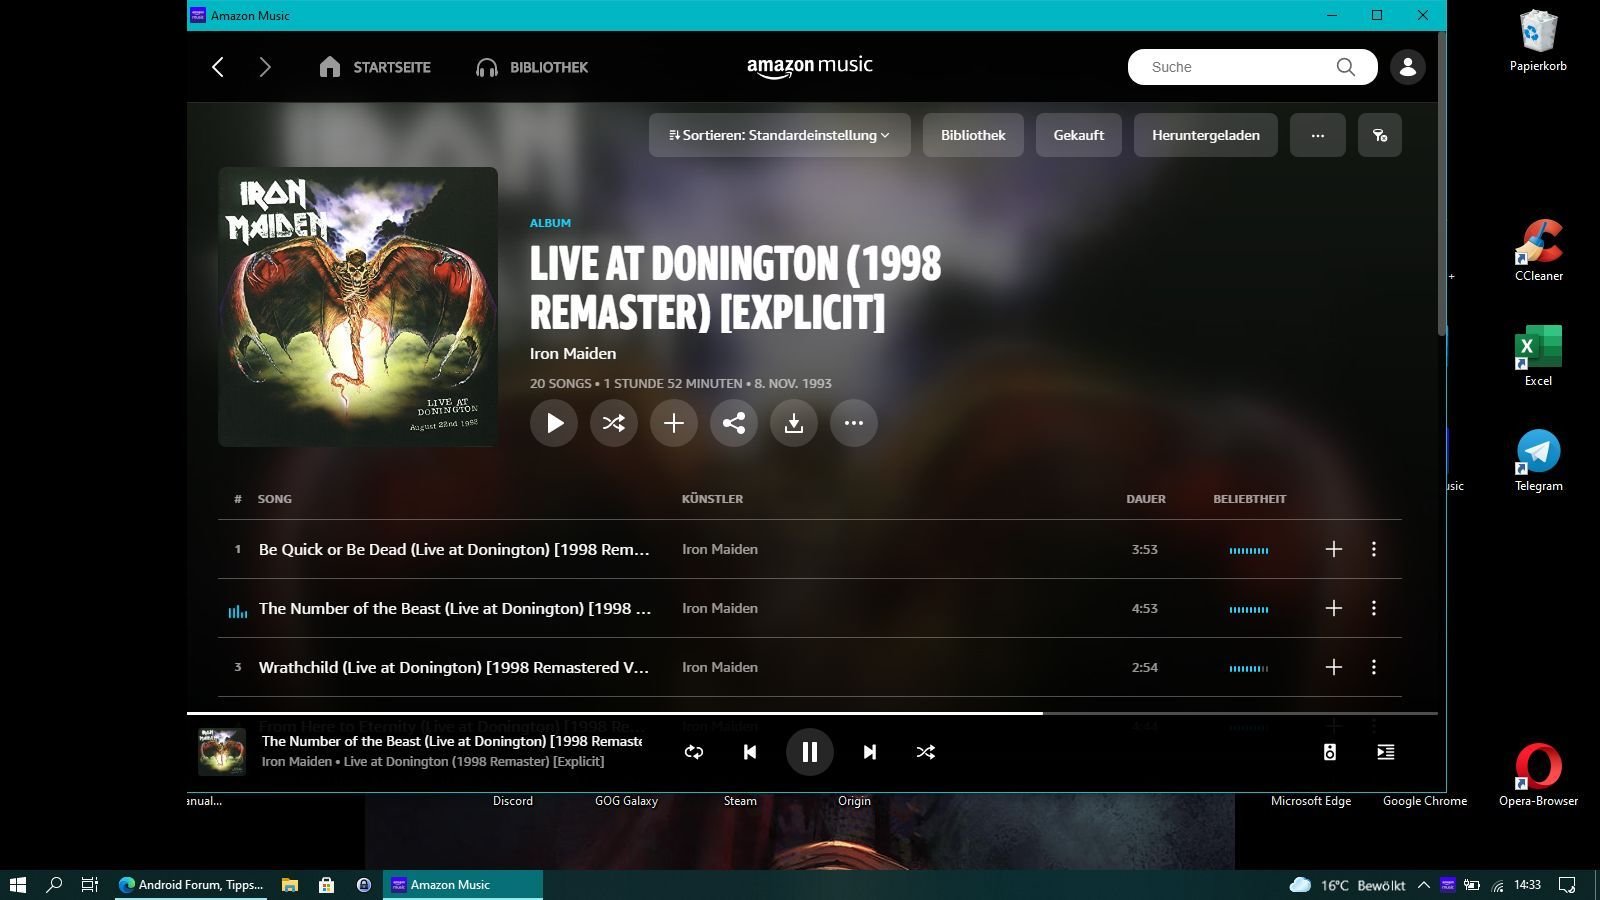Open File Explorer from the taskbar
Viewport: 1600px width, 900px height.
290,884
